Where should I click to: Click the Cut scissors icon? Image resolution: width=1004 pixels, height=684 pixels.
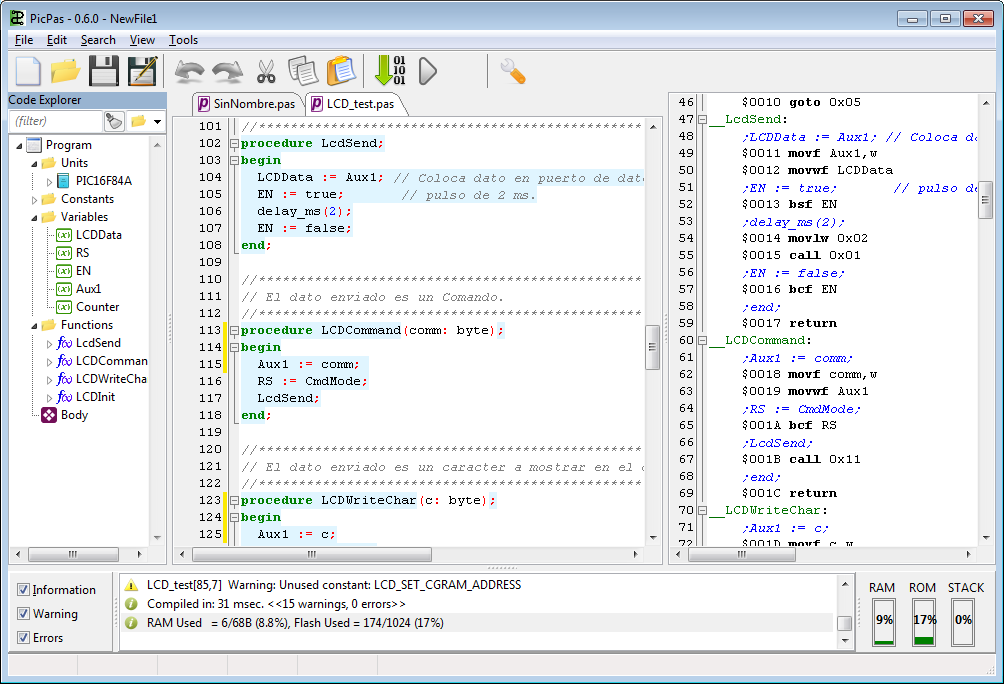(265, 71)
